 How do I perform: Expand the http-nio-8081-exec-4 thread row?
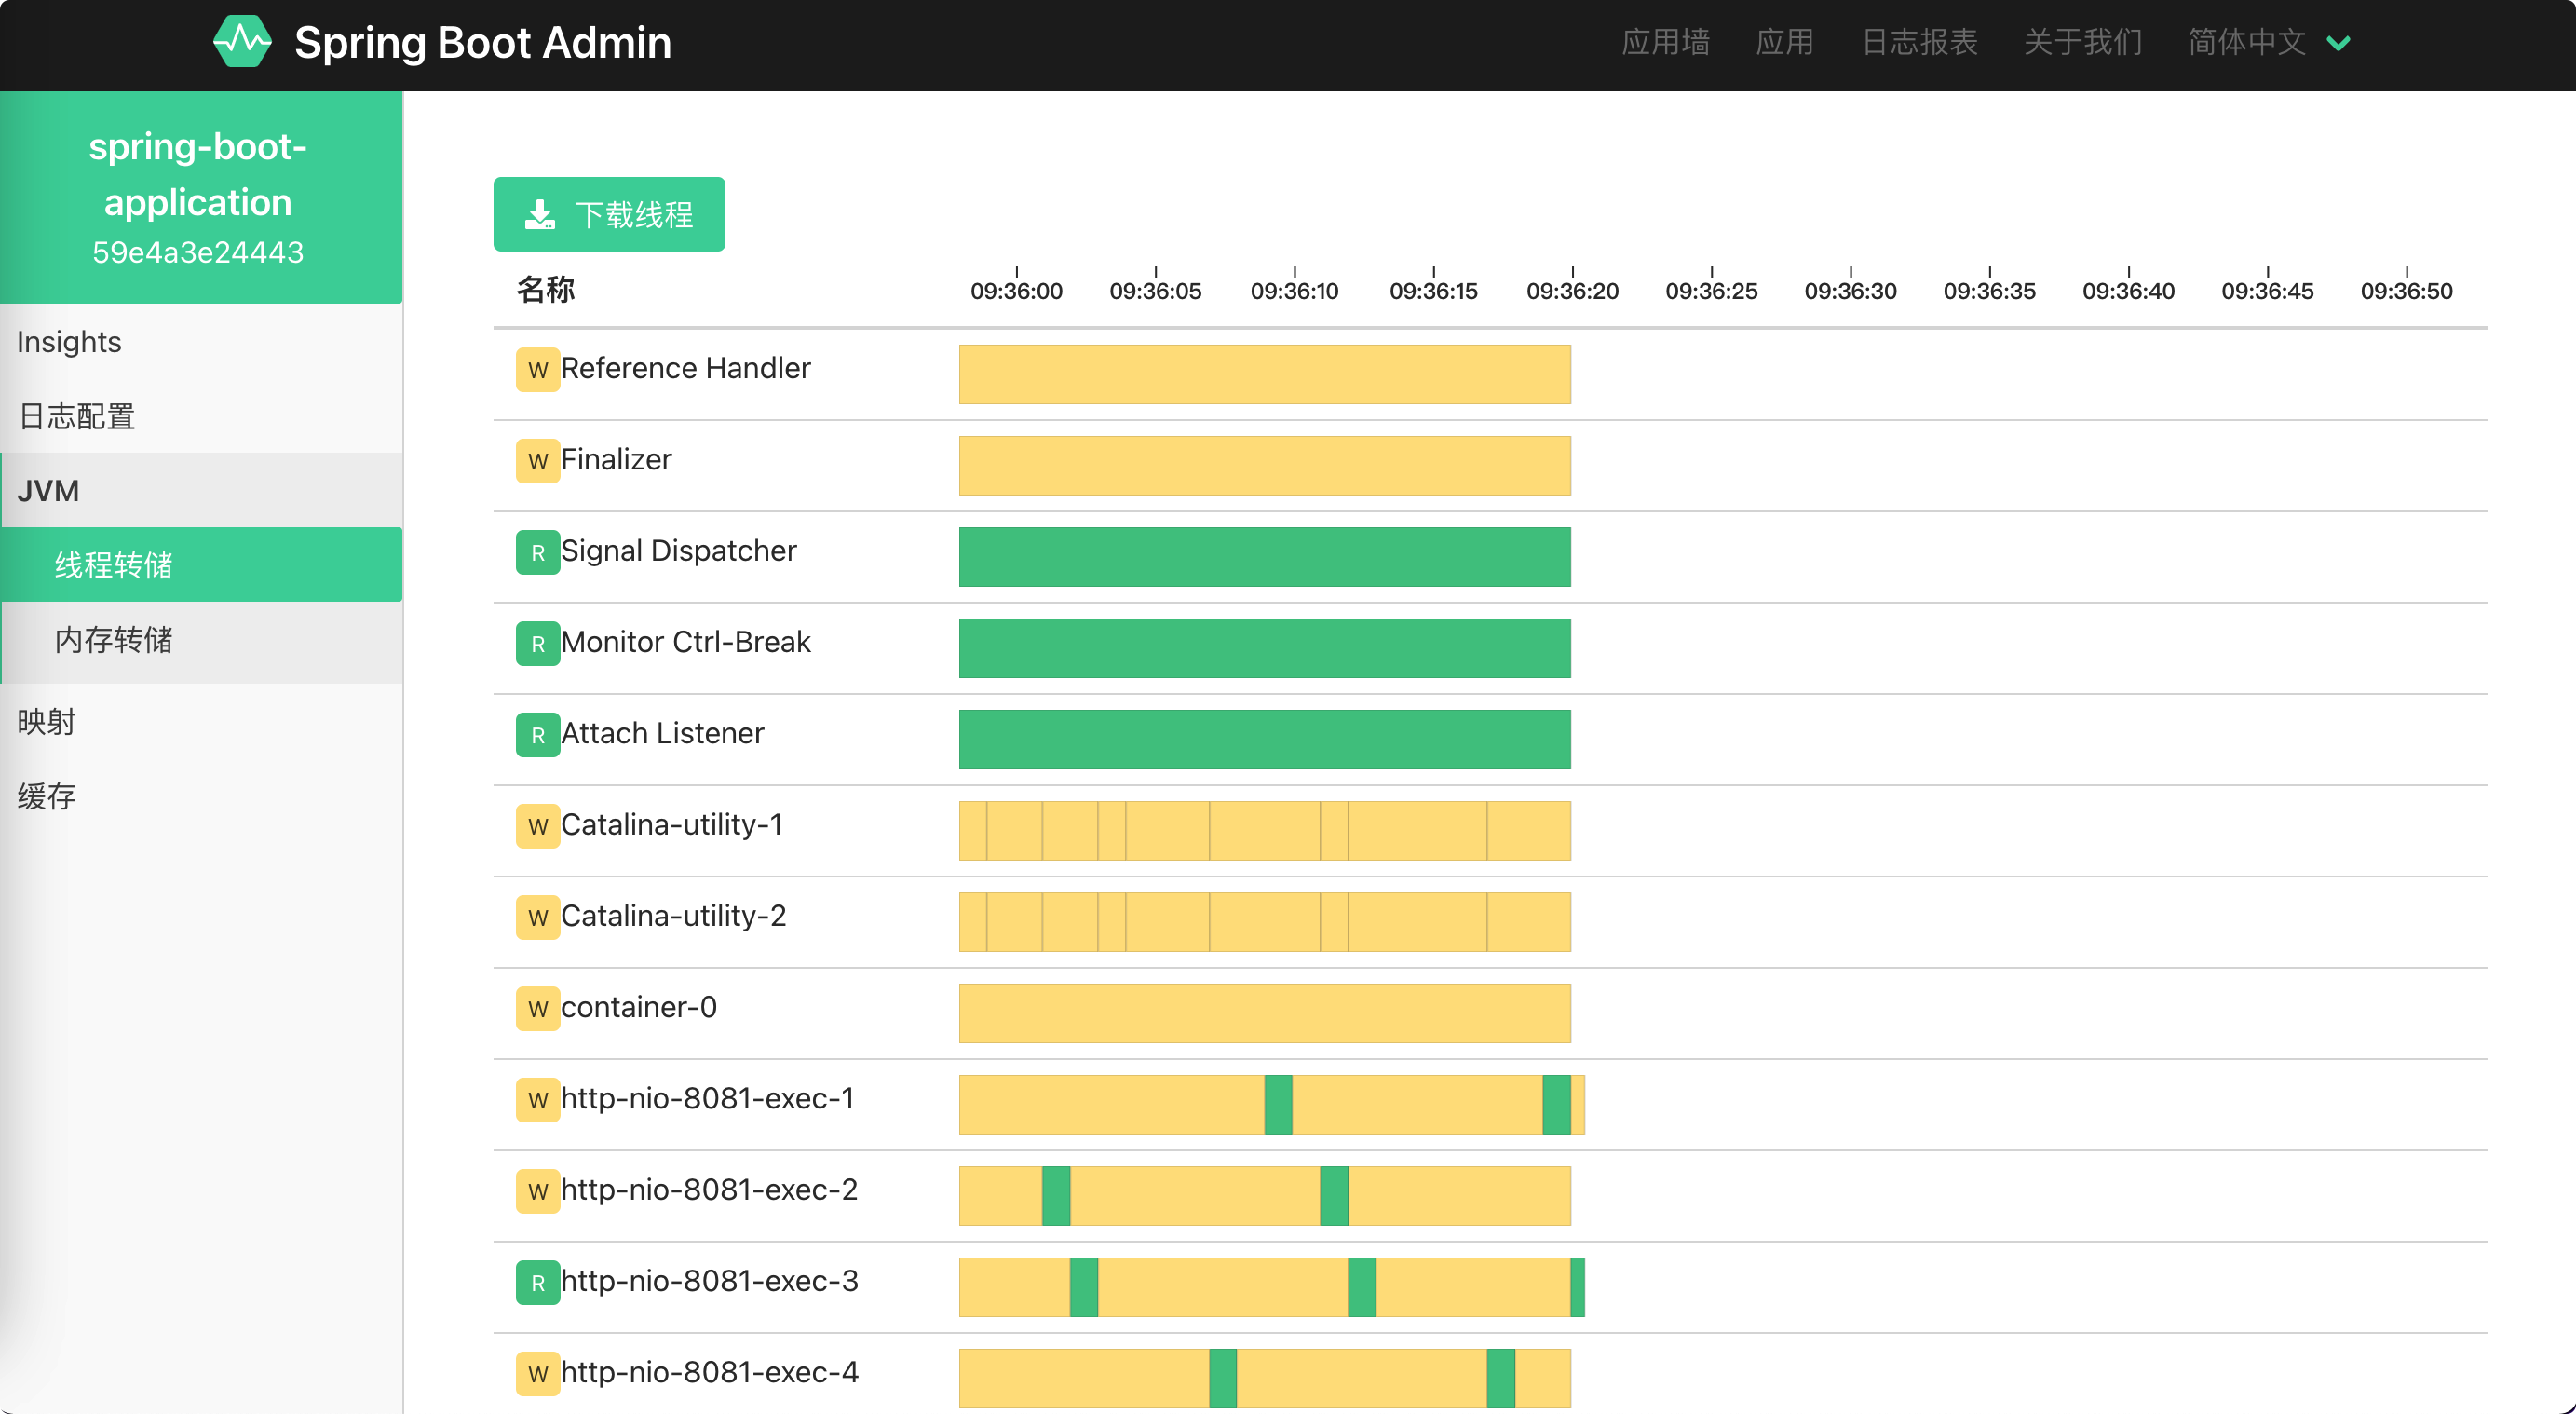[x=1490, y=1375]
